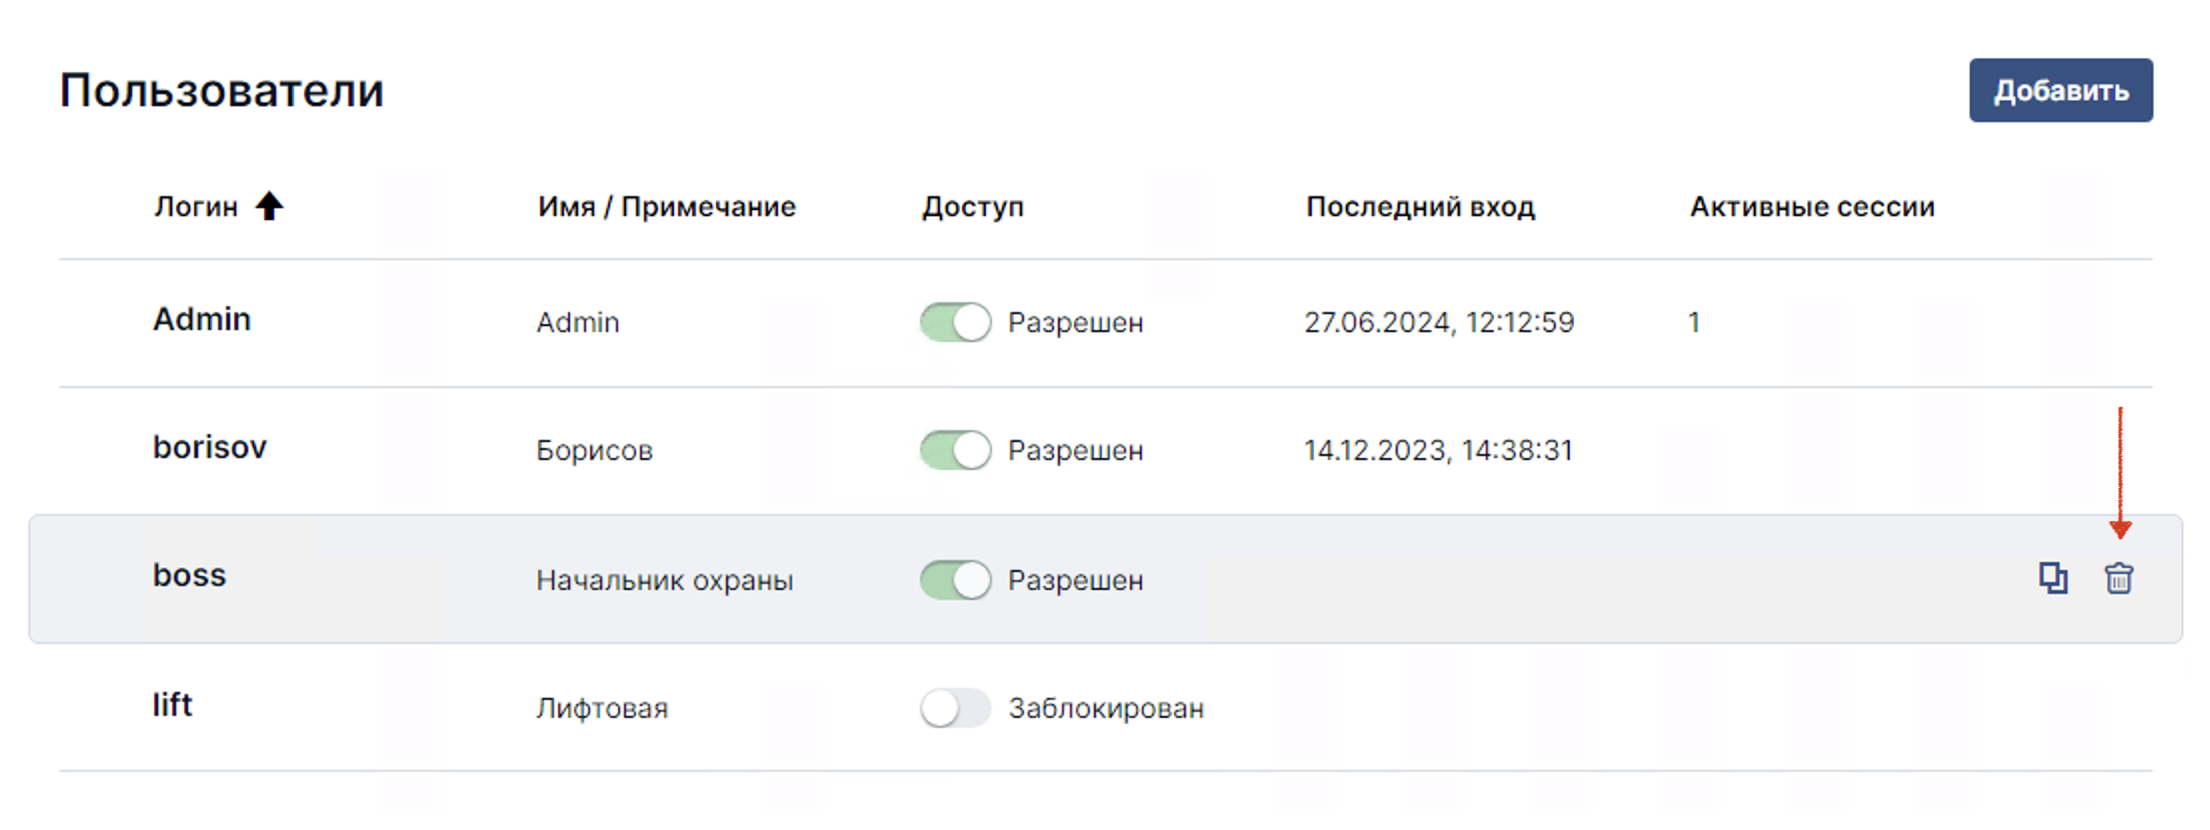Enable the blocked lift user toggle
Screen dimensions: 2210x830
(x=955, y=708)
